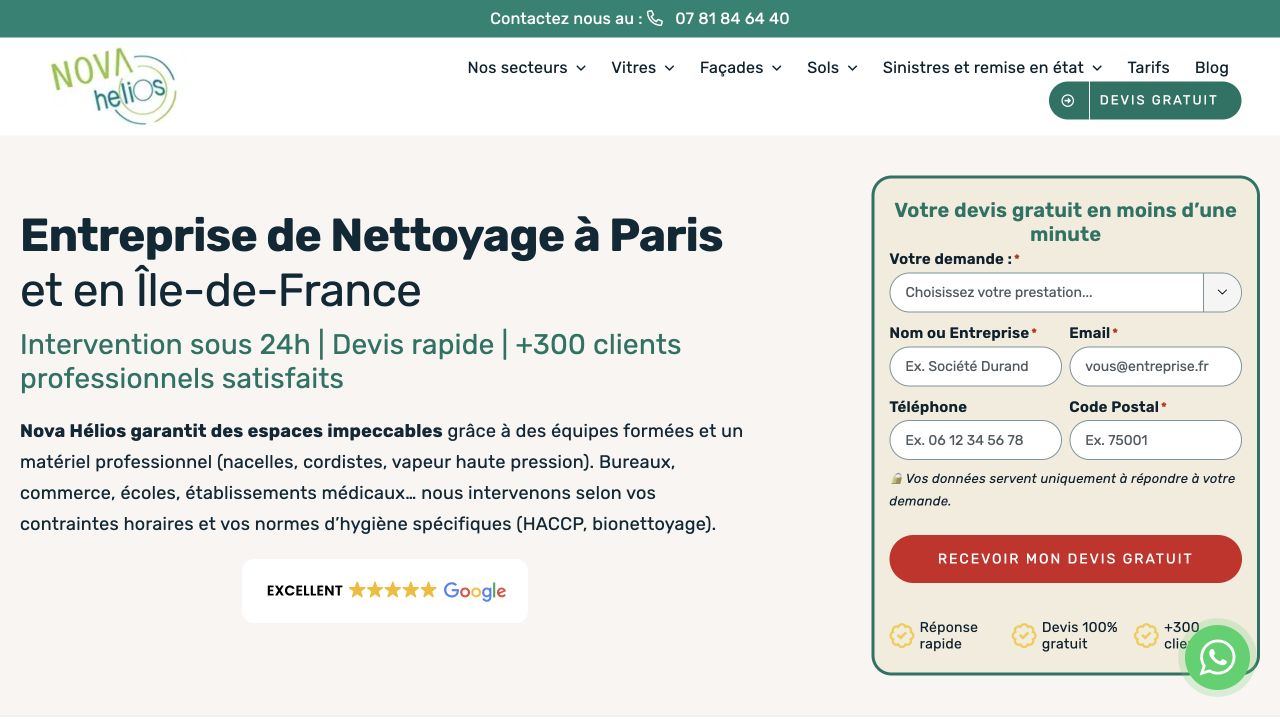Click the Intervention sous 24h subtitle text
The image size is (1280, 720).
pos(350,361)
